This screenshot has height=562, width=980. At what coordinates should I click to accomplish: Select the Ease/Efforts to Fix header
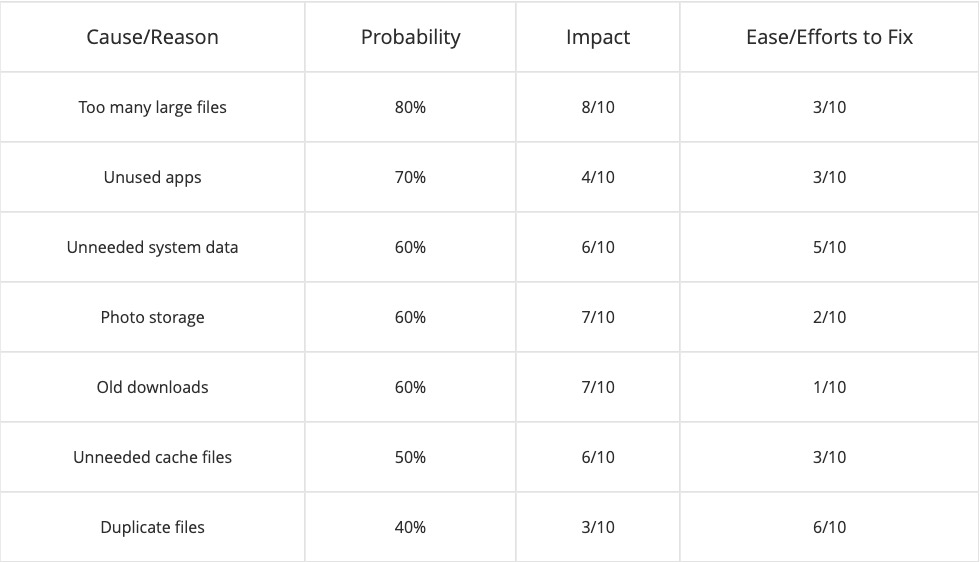coord(829,37)
